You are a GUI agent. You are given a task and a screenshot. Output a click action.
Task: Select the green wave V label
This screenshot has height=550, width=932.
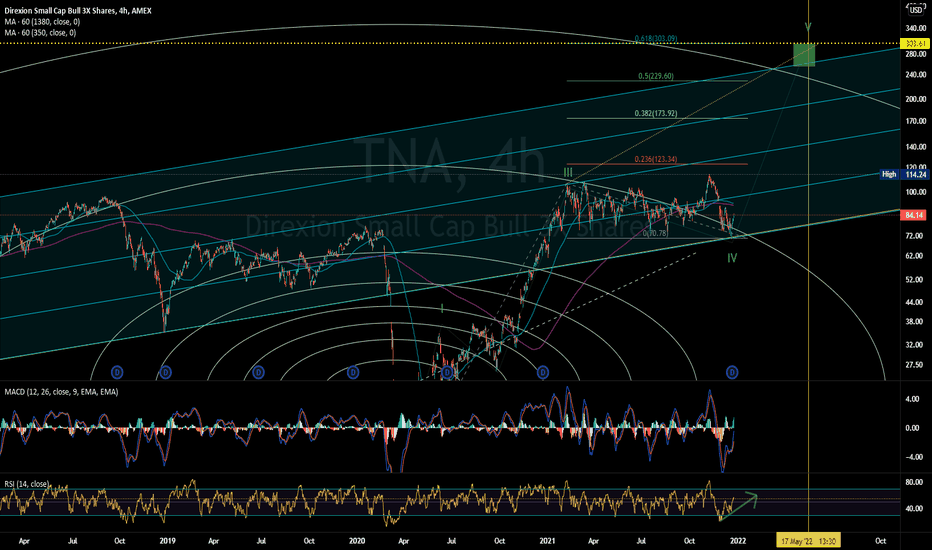point(808,27)
